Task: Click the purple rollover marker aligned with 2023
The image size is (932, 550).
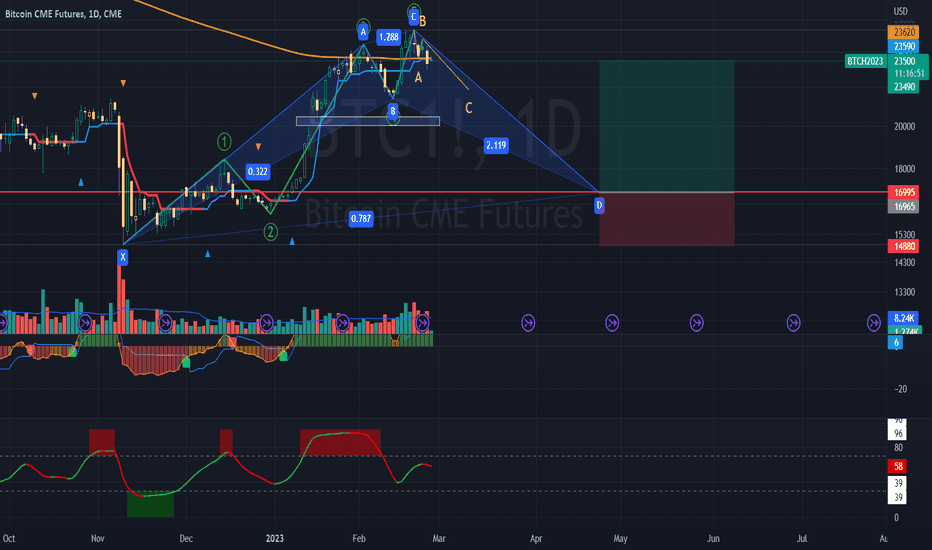Action: pyautogui.click(x=266, y=322)
